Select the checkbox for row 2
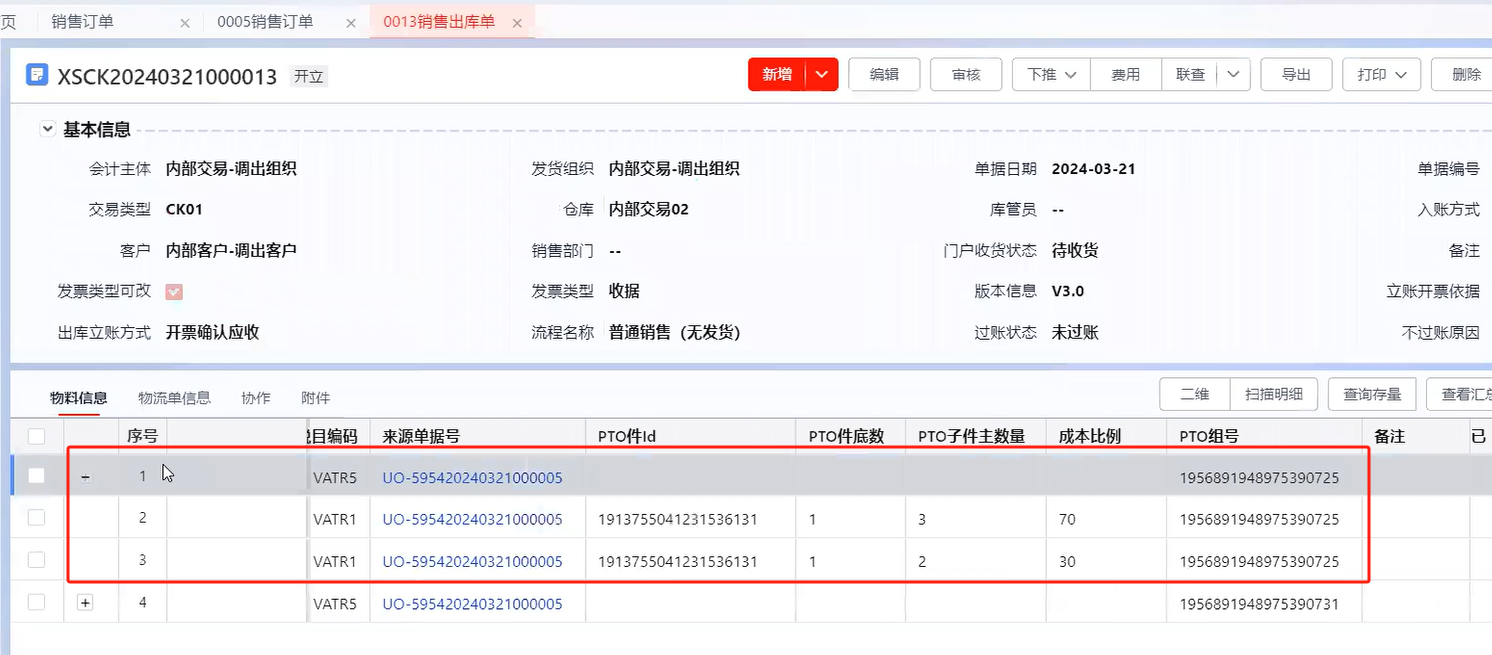This screenshot has height=655, width=1492. click(37, 518)
